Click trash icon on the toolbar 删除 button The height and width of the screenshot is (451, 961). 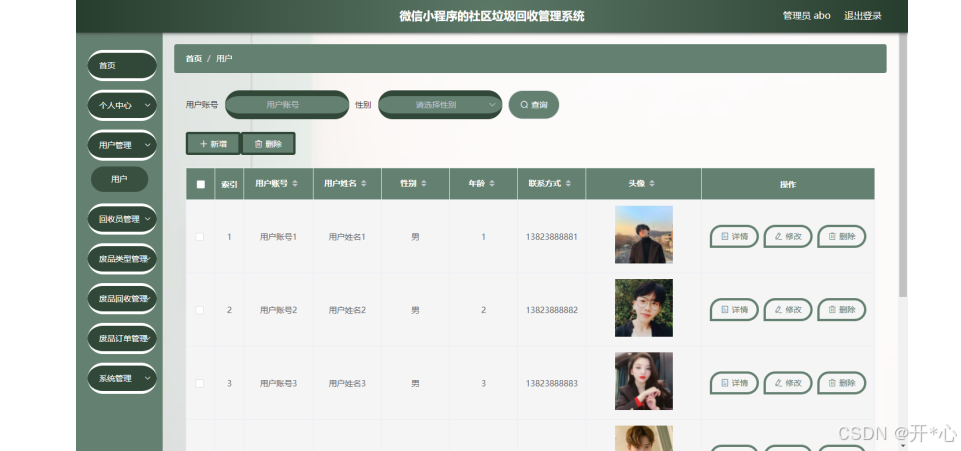click(x=258, y=144)
